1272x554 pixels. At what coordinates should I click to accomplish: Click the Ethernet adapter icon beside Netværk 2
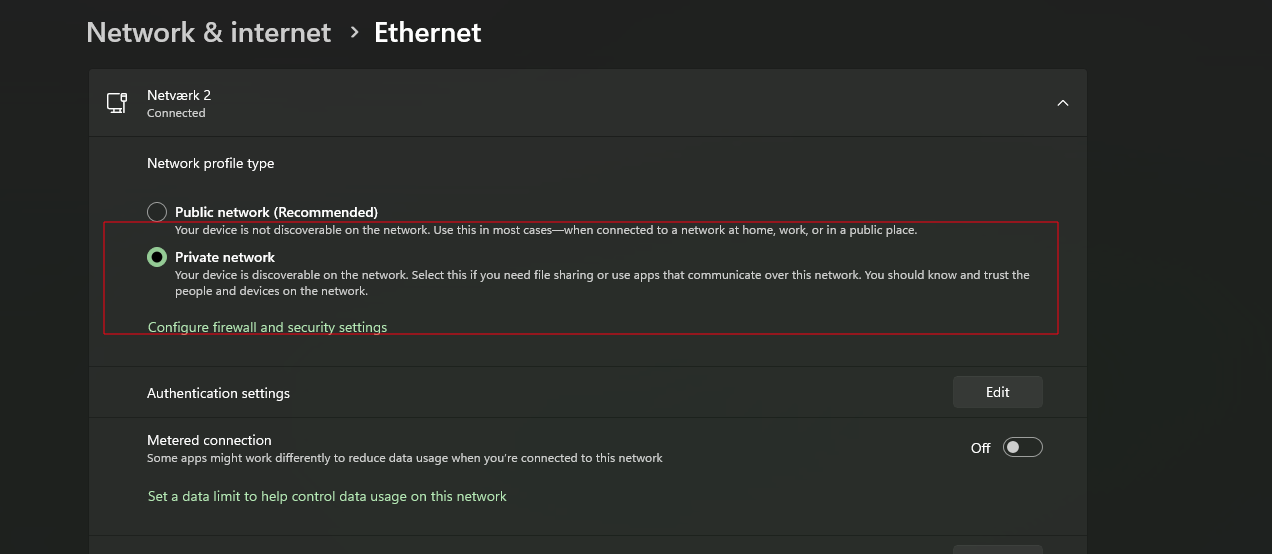click(117, 103)
